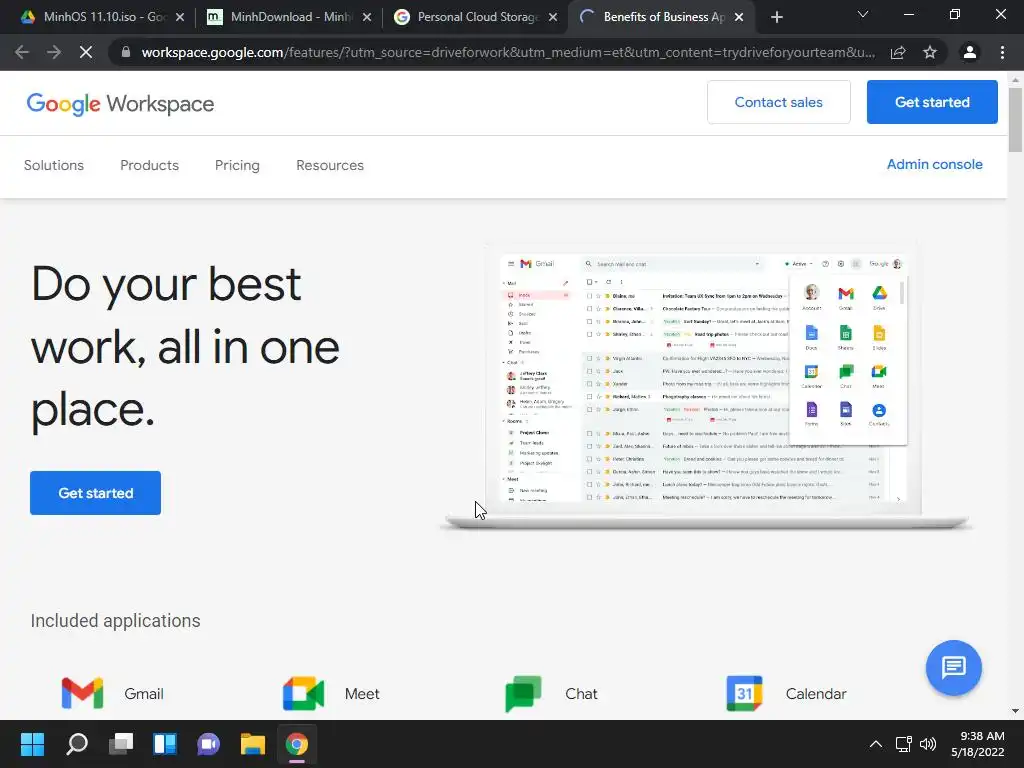
Task: Close the Benefits of Business Apps tab
Action: pyautogui.click(x=739, y=17)
